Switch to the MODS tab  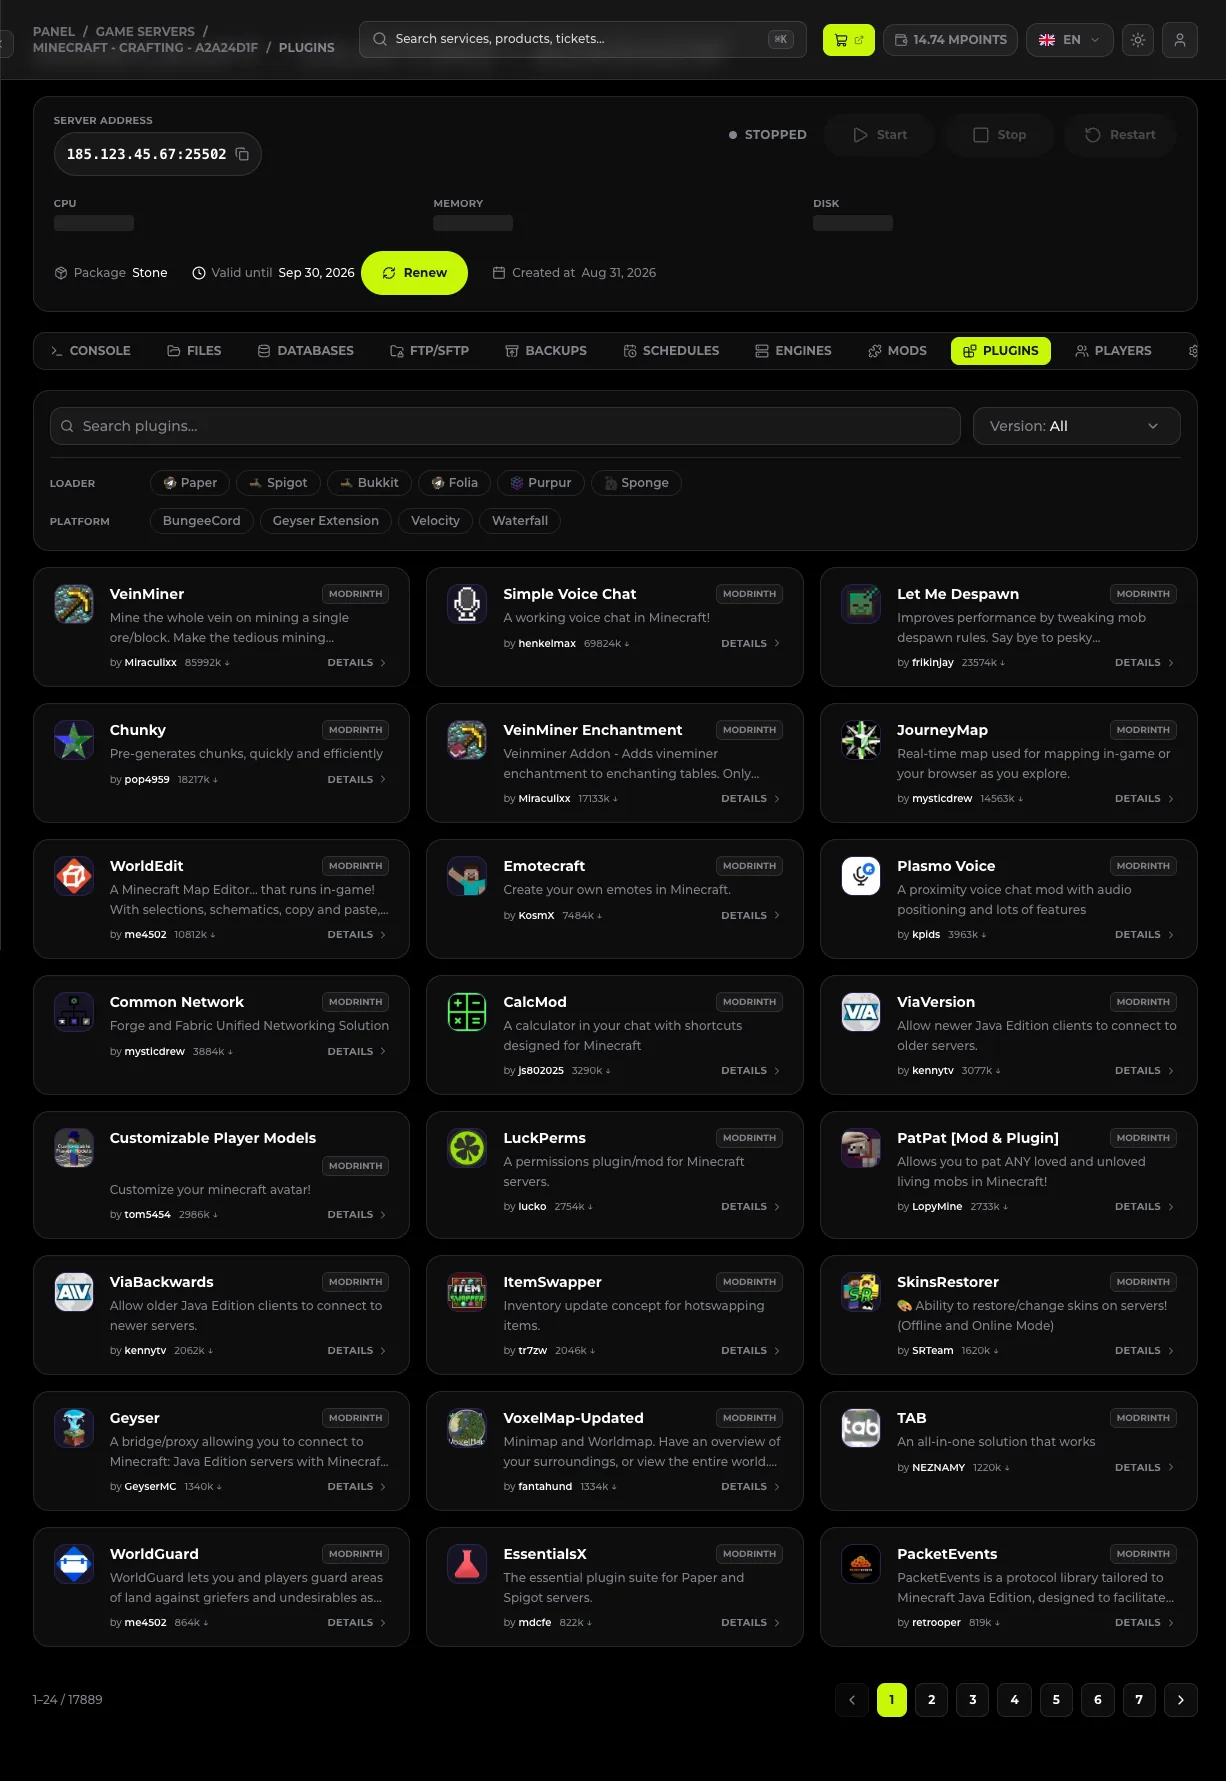[x=897, y=351]
